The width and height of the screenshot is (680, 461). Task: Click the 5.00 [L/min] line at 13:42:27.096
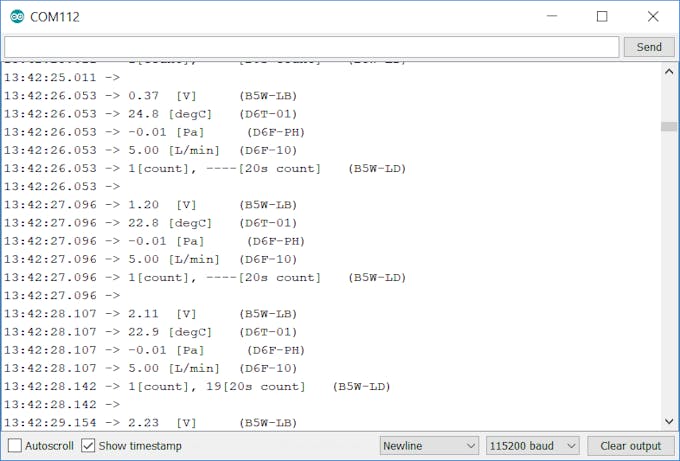[150, 259]
